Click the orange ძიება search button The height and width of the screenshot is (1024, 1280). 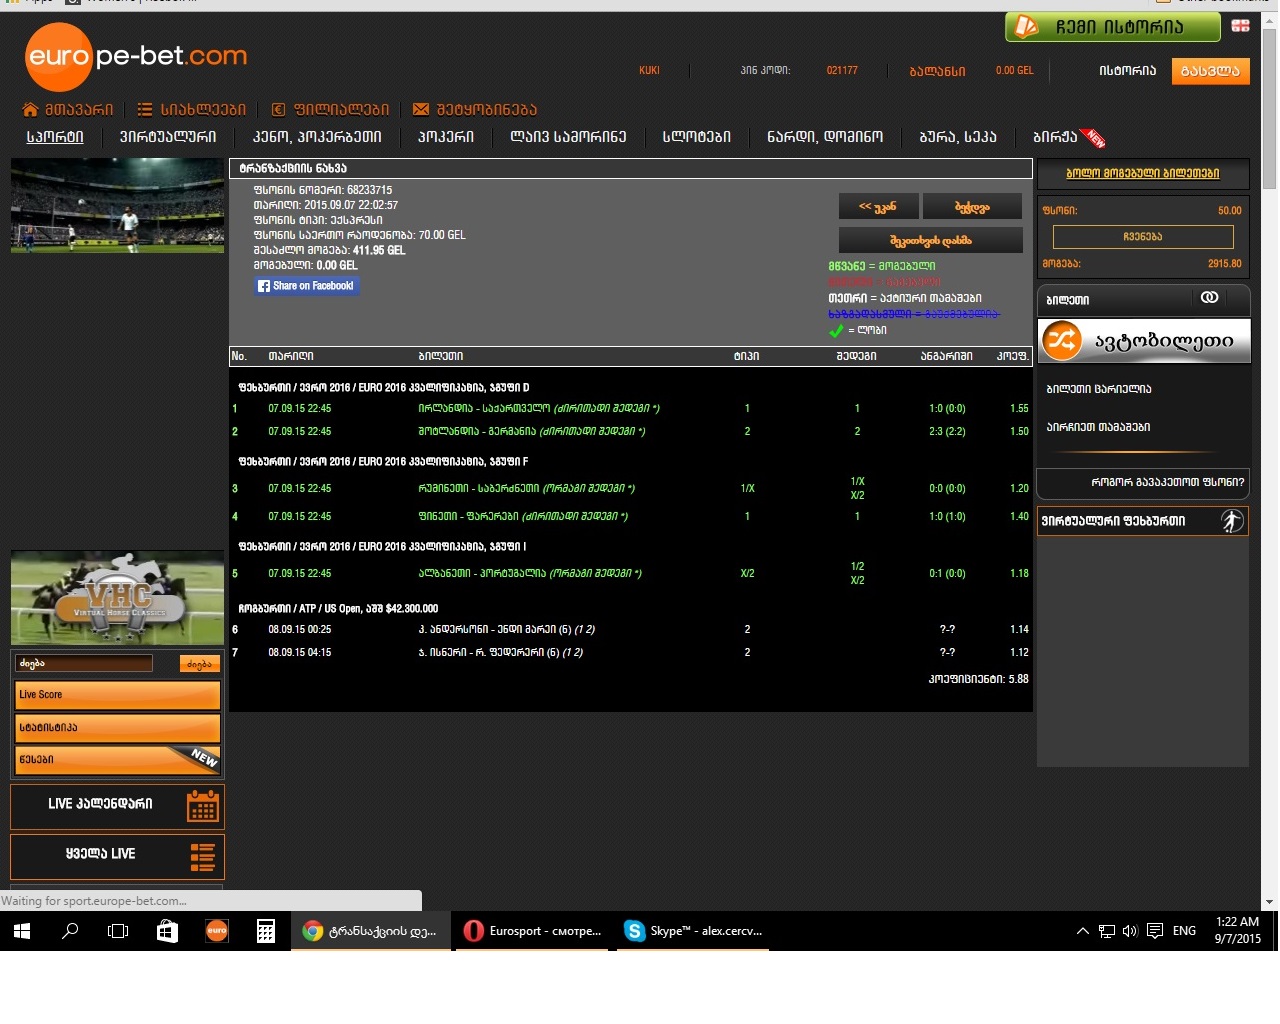point(200,664)
